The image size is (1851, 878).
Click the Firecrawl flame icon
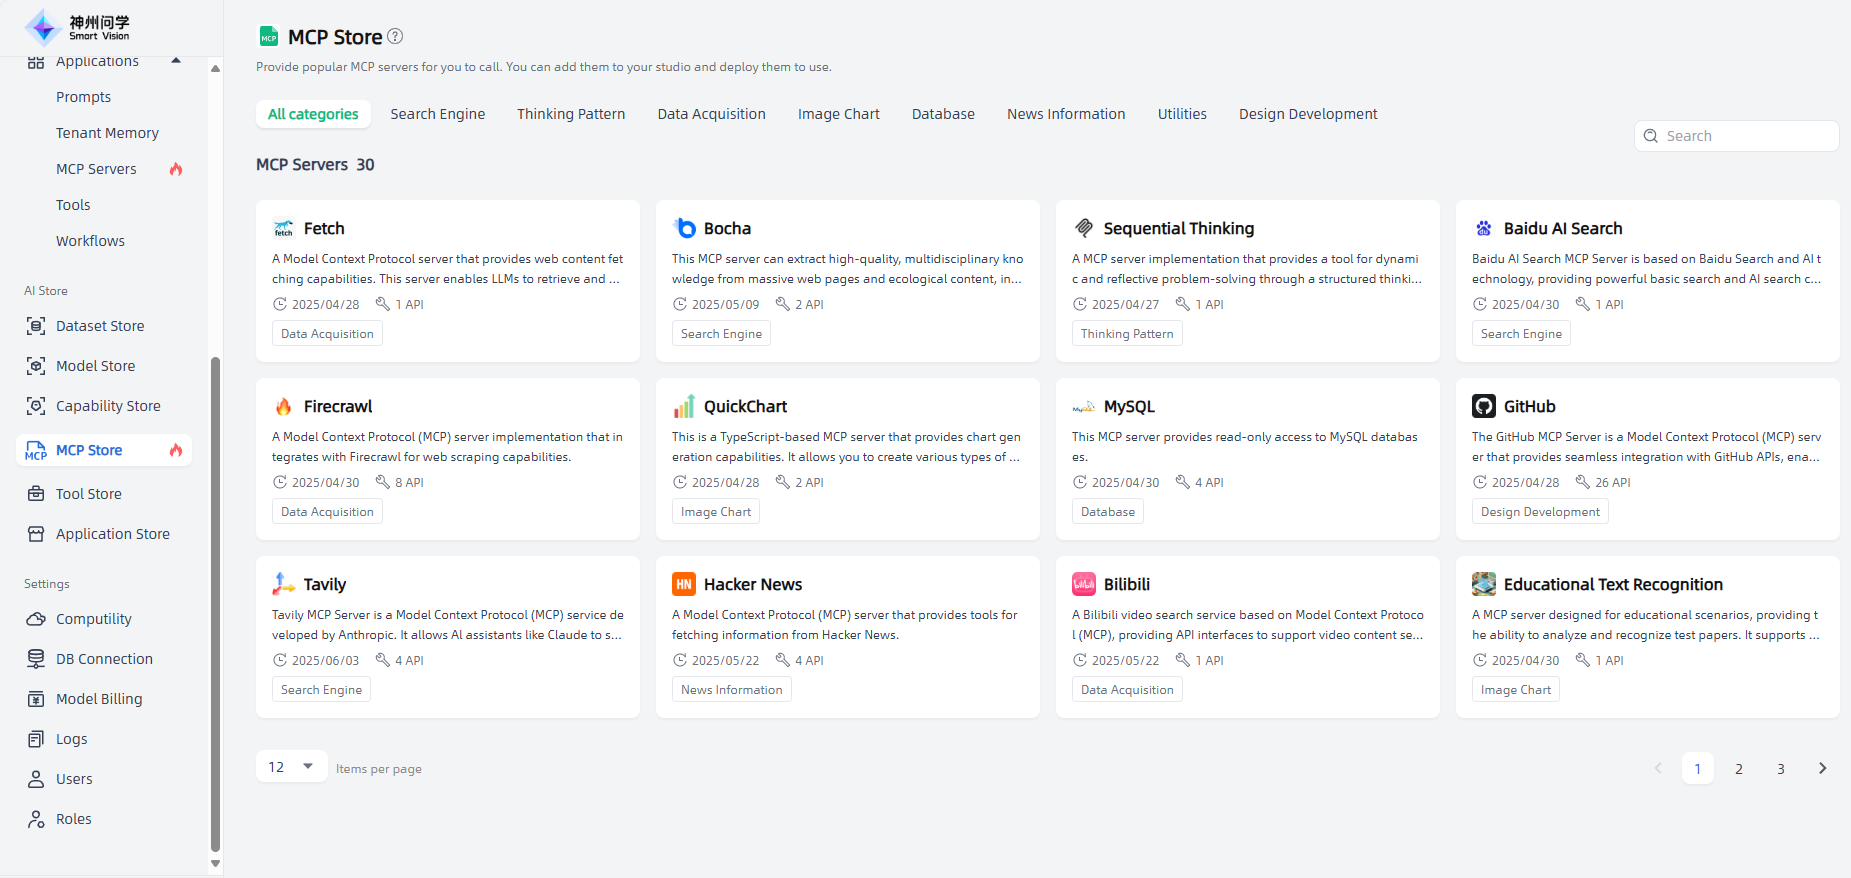pos(284,407)
